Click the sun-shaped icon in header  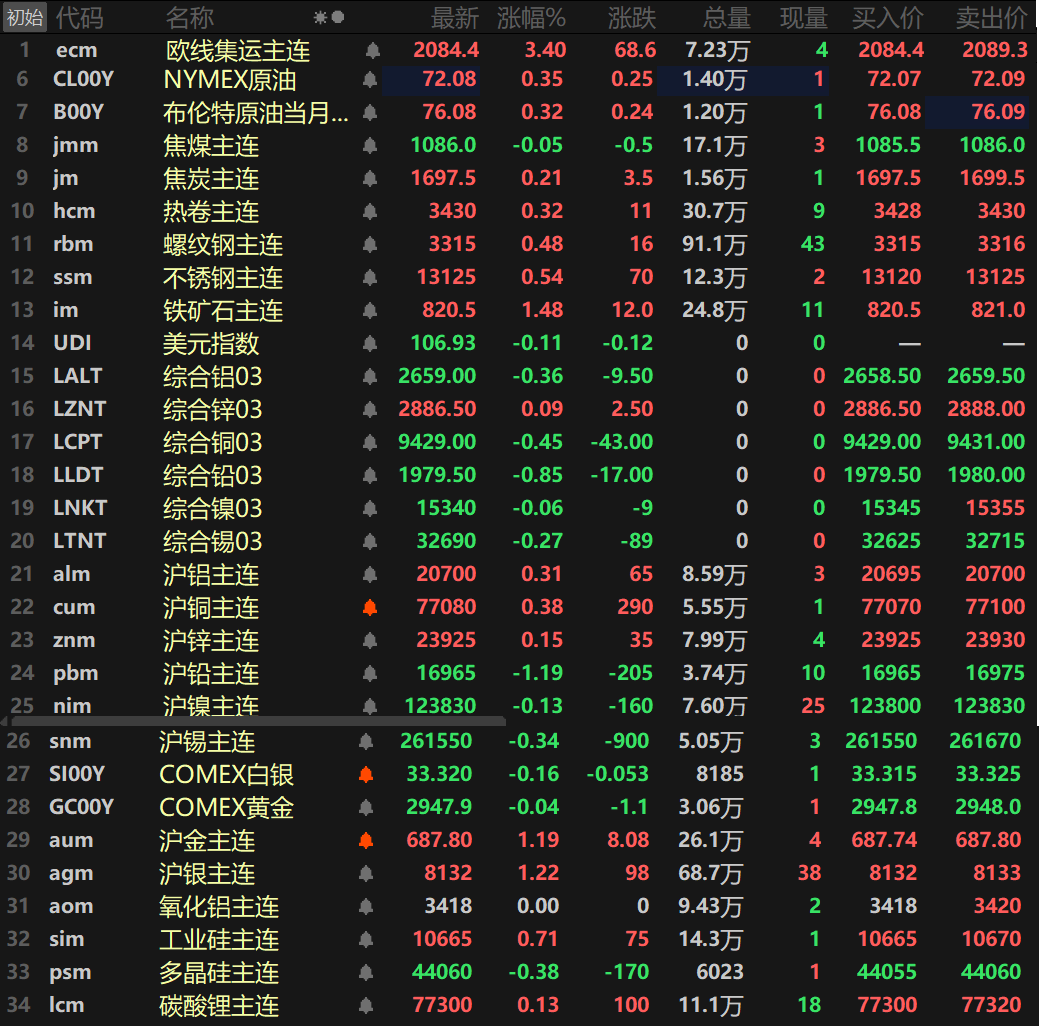320,17
